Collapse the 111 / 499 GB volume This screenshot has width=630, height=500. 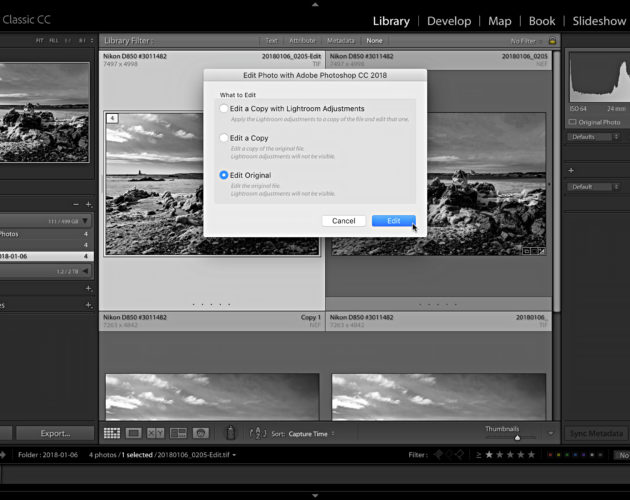coord(85,221)
